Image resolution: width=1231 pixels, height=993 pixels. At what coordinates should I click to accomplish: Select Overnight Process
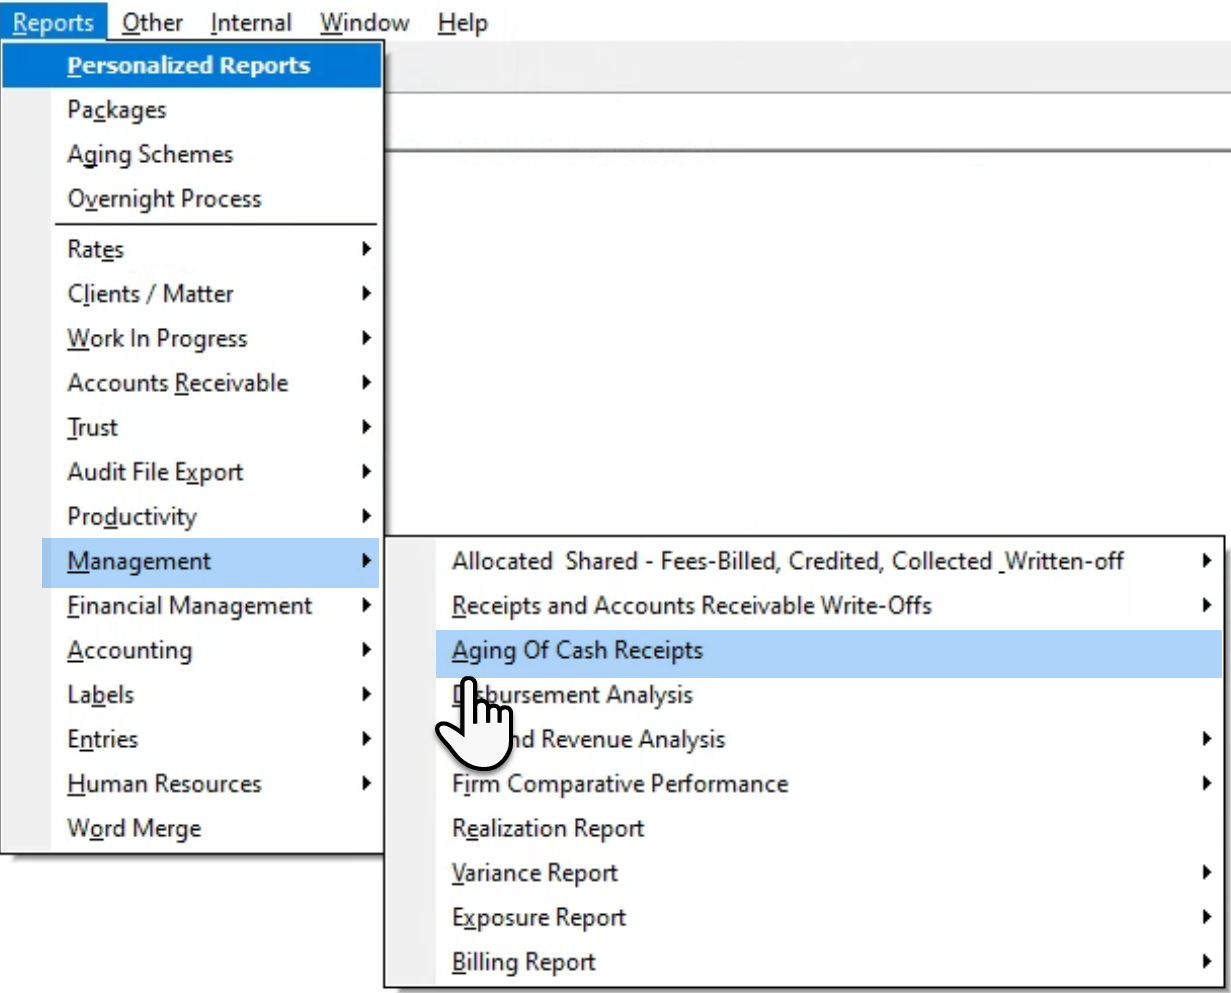point(192,199)
